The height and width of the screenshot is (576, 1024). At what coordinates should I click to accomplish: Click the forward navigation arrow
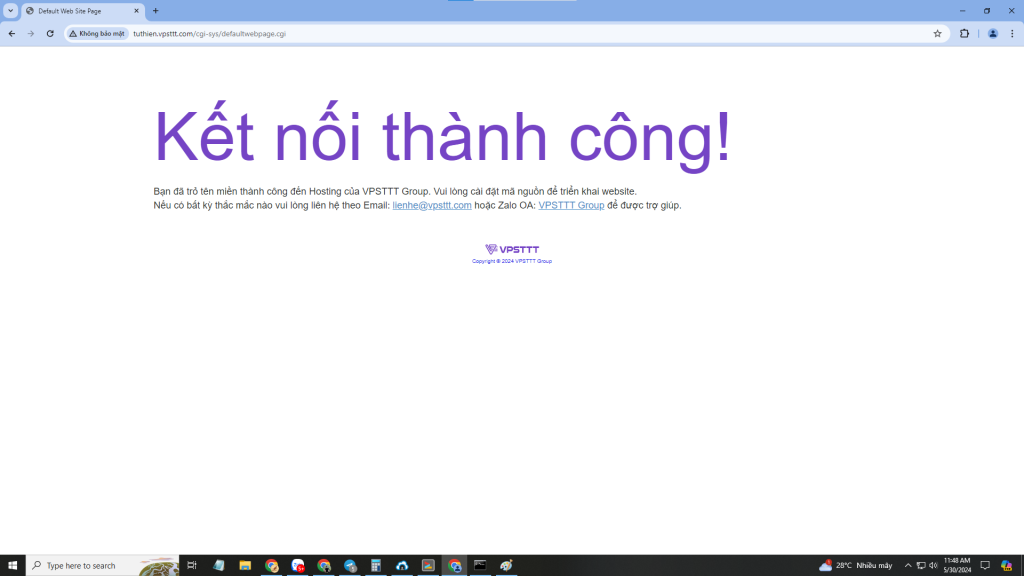tap(31, 33)
